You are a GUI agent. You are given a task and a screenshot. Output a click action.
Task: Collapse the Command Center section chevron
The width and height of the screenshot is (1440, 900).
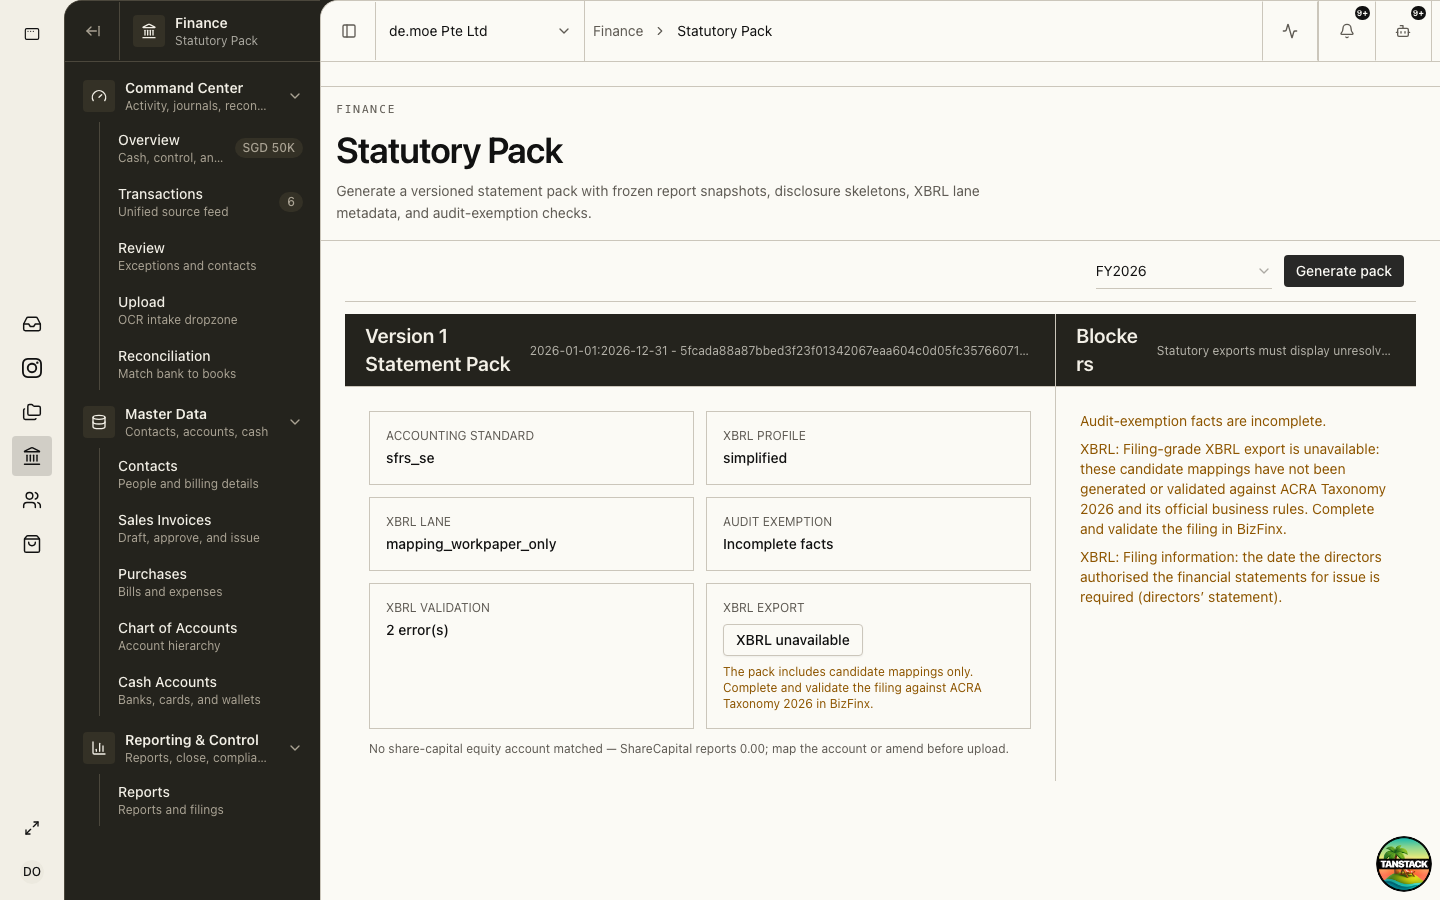[x=295, y=96]
